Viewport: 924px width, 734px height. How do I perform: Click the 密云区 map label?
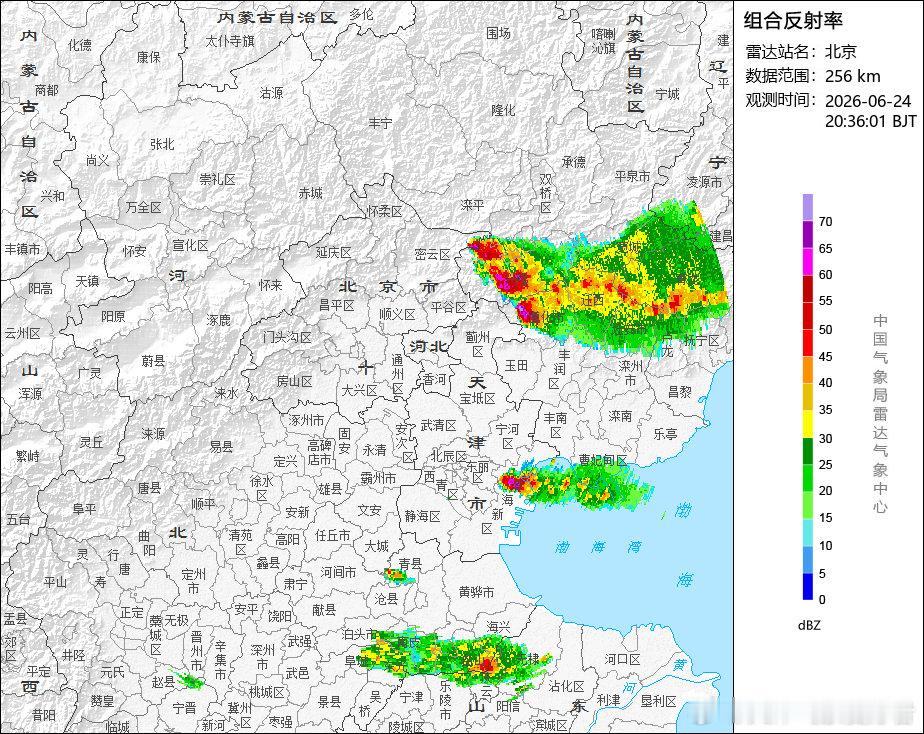click(432, 254)
